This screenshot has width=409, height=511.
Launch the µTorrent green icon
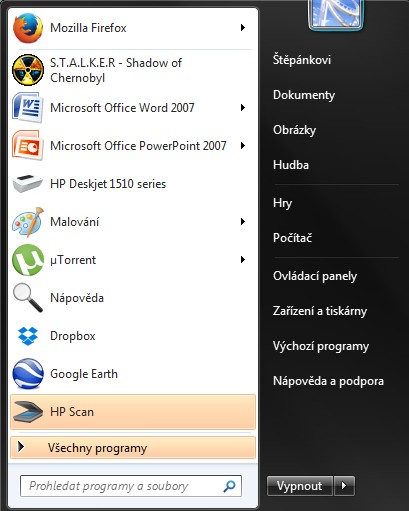tap(28, 260)
